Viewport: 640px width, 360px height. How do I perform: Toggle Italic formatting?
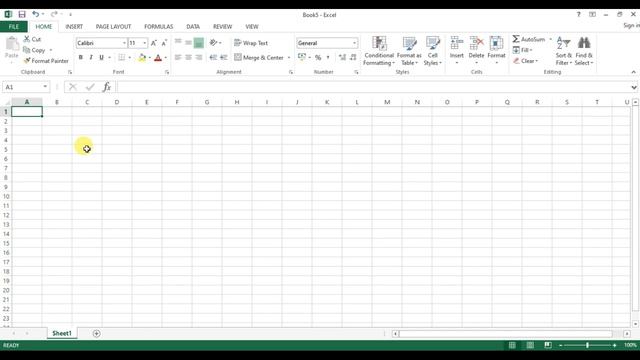pos(91,58)
